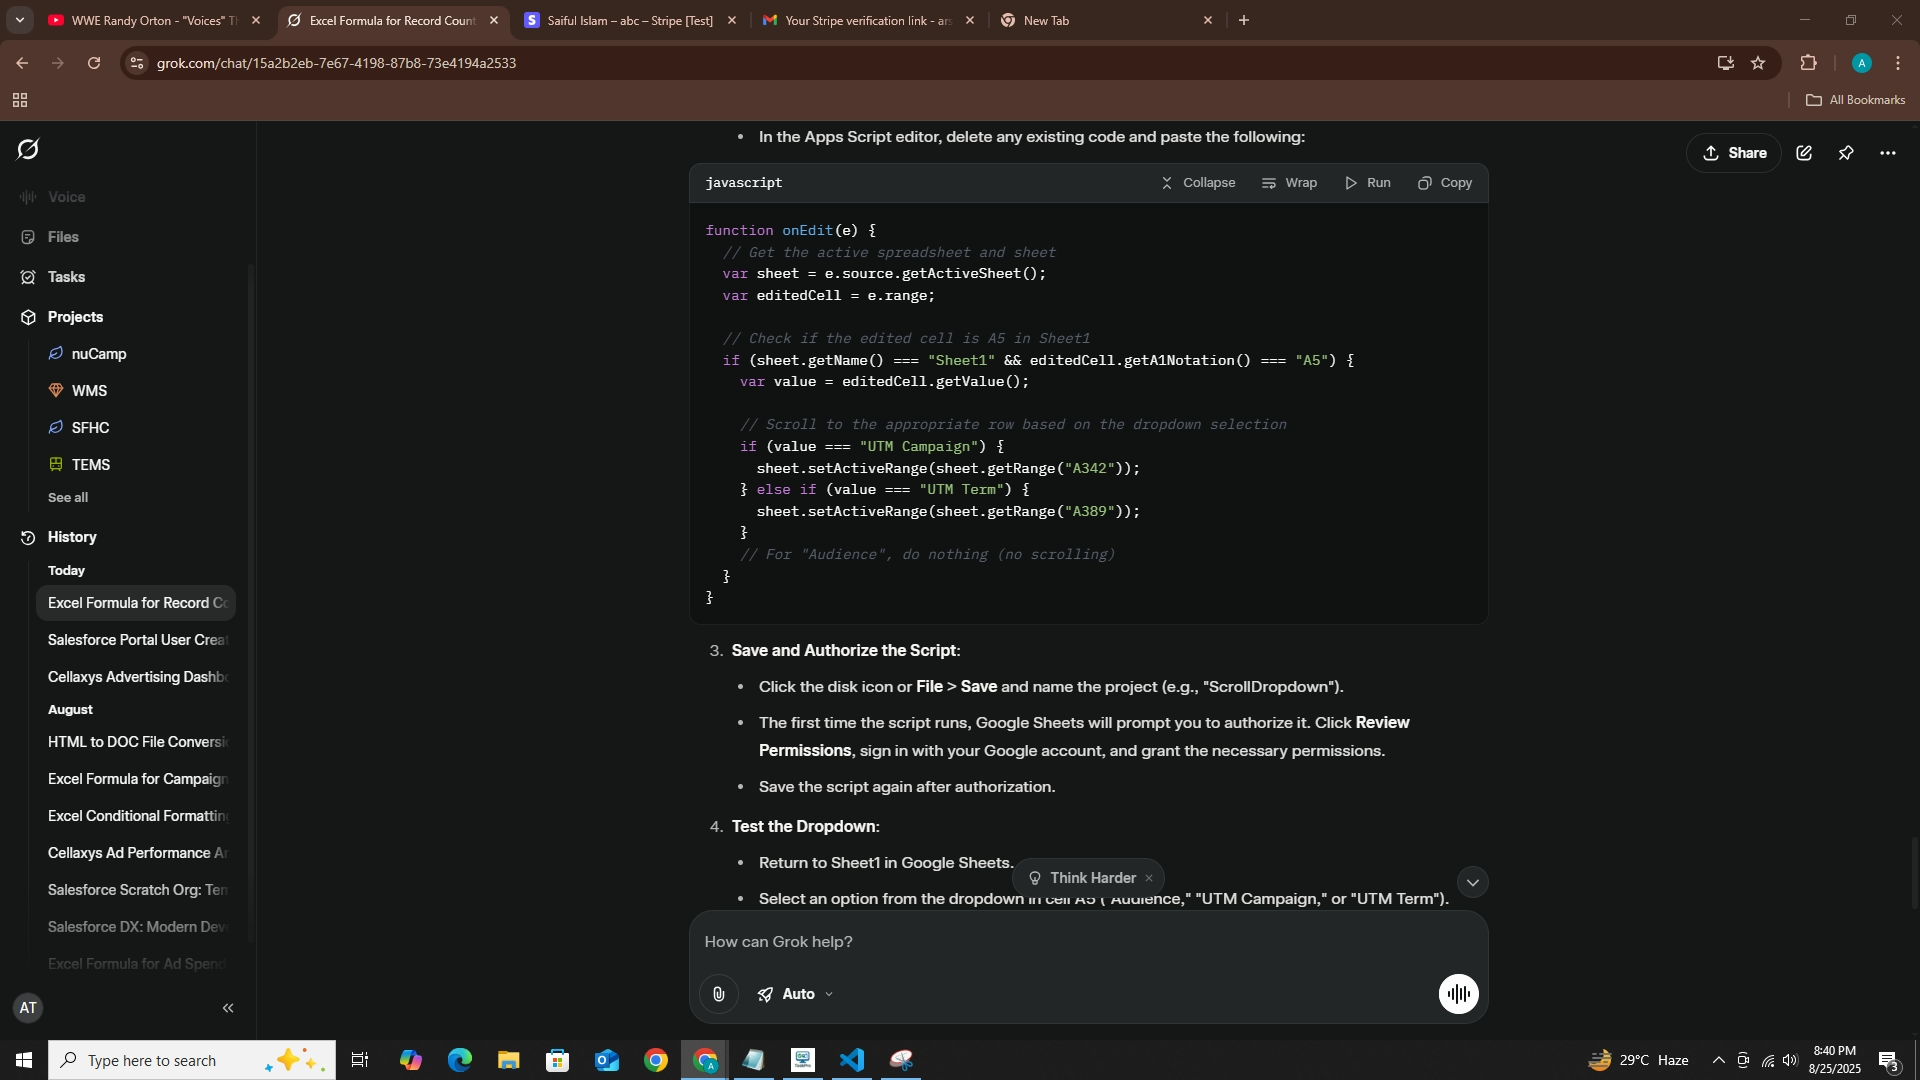Open Salesforce Portal User history chat
The height and width of the screenshot is (1080, 1920).
coord(137,640)
